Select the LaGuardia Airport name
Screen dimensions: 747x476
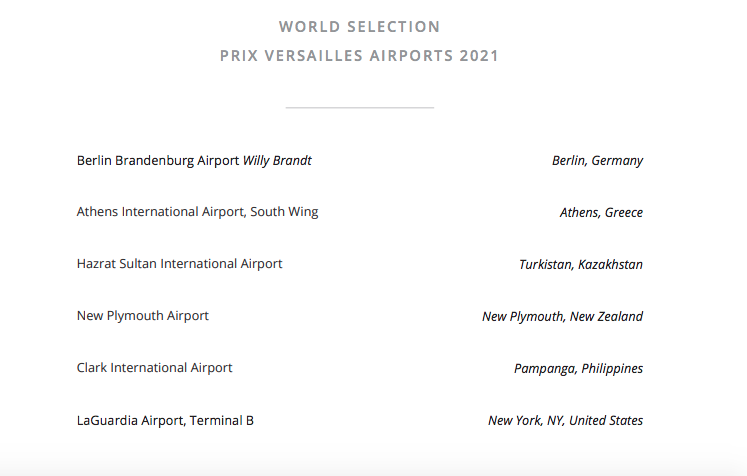(129, 420)
